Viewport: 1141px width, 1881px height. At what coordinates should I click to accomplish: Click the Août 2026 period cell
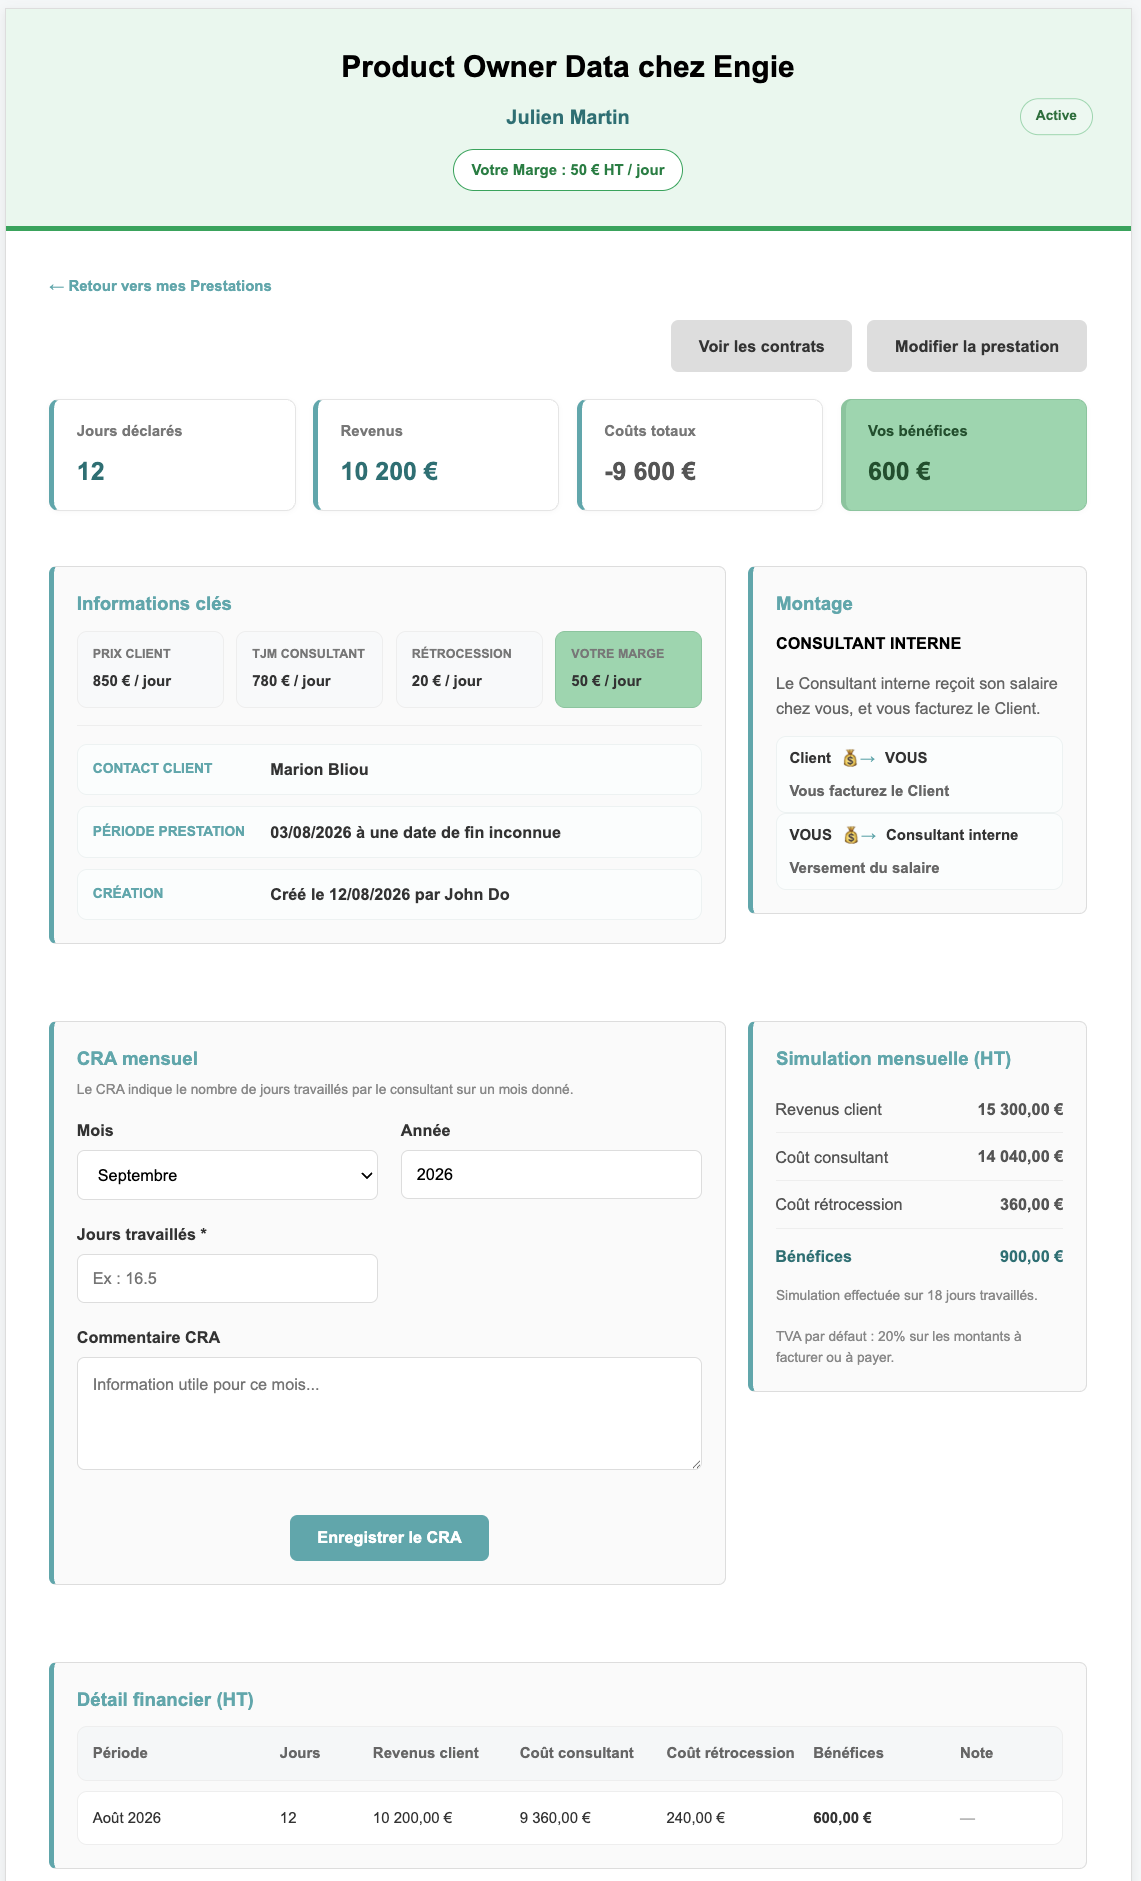127,1818
